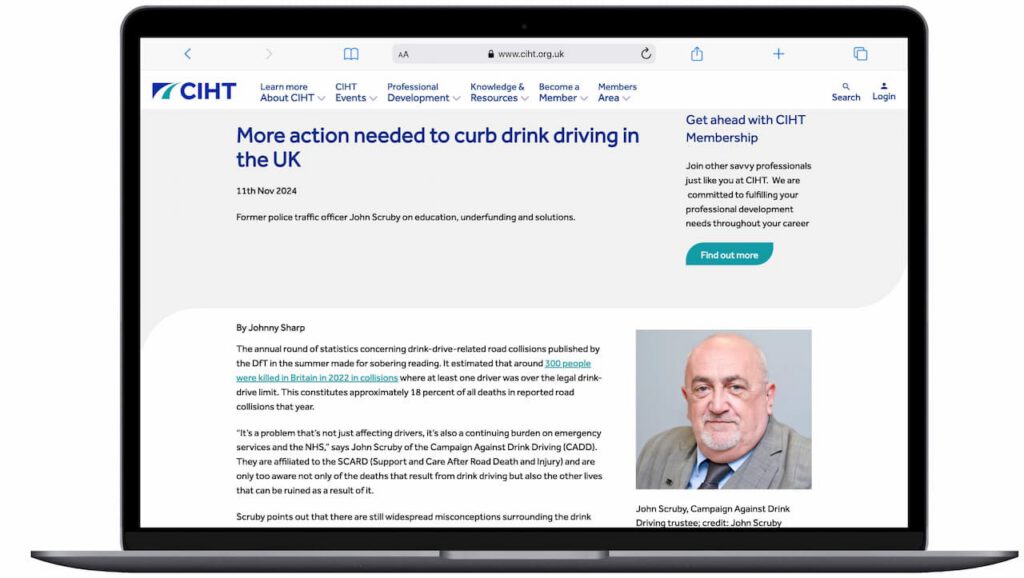
Task: Reload the page with the refresh icon
Action: tap(646, 54)
